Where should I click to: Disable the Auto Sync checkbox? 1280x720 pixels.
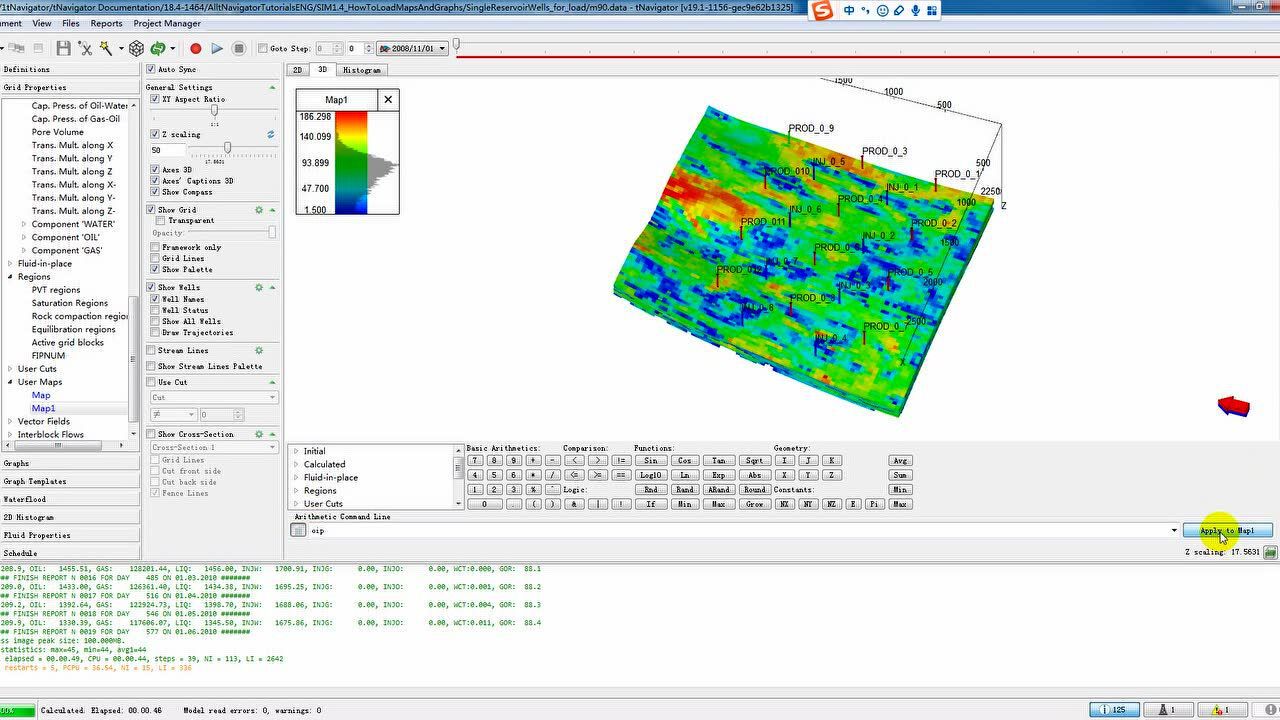(152, 69)
